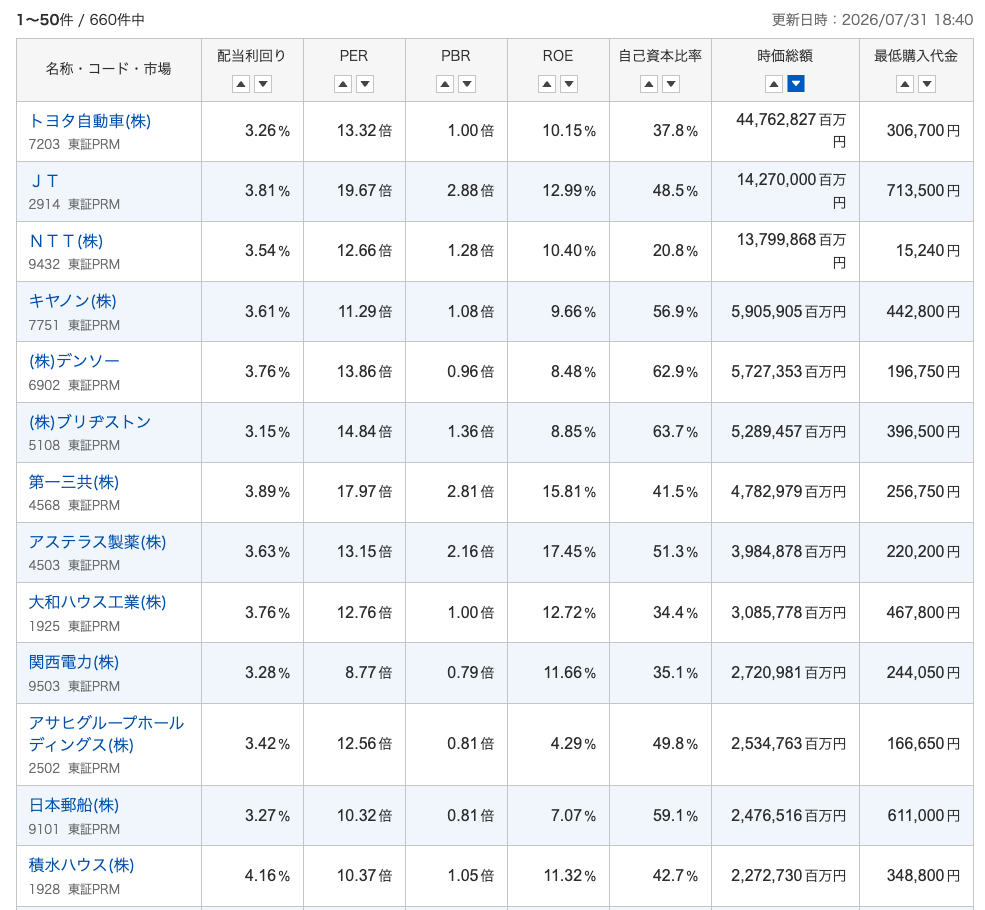
Task: Sort 配当利回り descending with down arrow
Action: click(x=263, y=84)
